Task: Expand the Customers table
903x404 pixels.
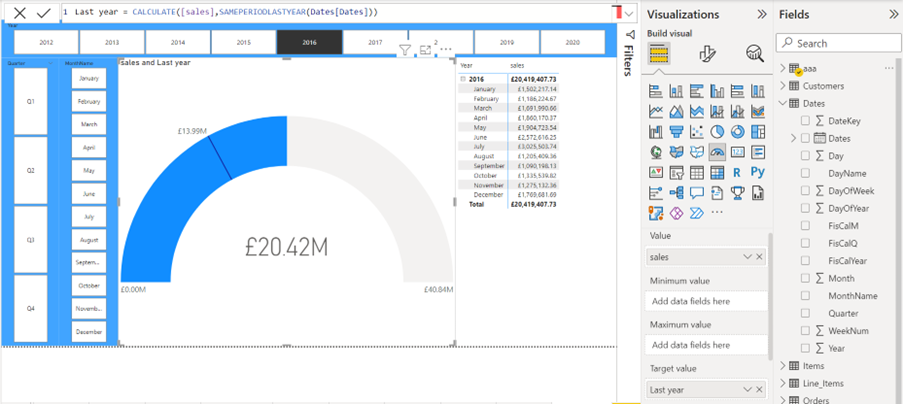Action: coord(783,86)
